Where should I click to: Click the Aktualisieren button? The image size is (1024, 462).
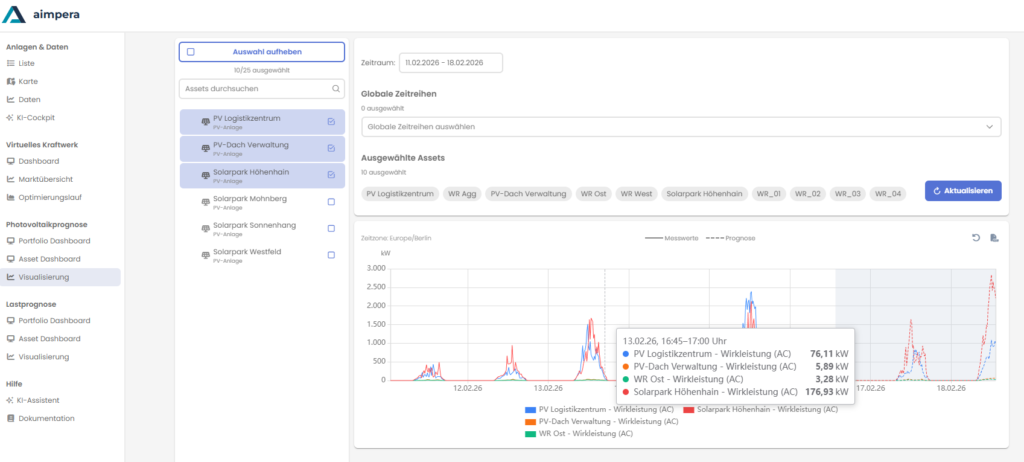[962, 190]
